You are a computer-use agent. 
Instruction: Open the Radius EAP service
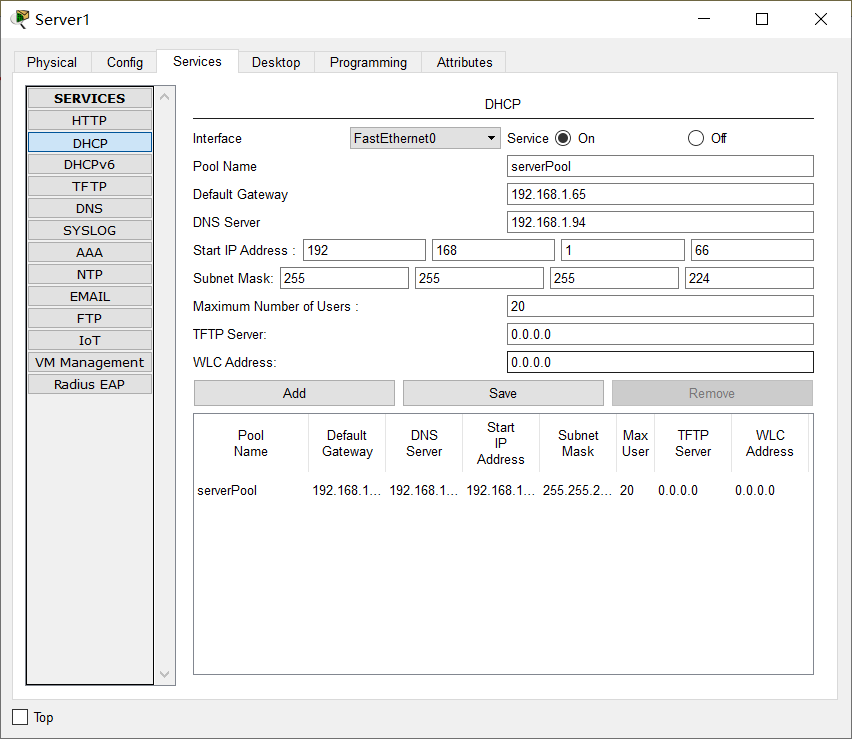90,384
